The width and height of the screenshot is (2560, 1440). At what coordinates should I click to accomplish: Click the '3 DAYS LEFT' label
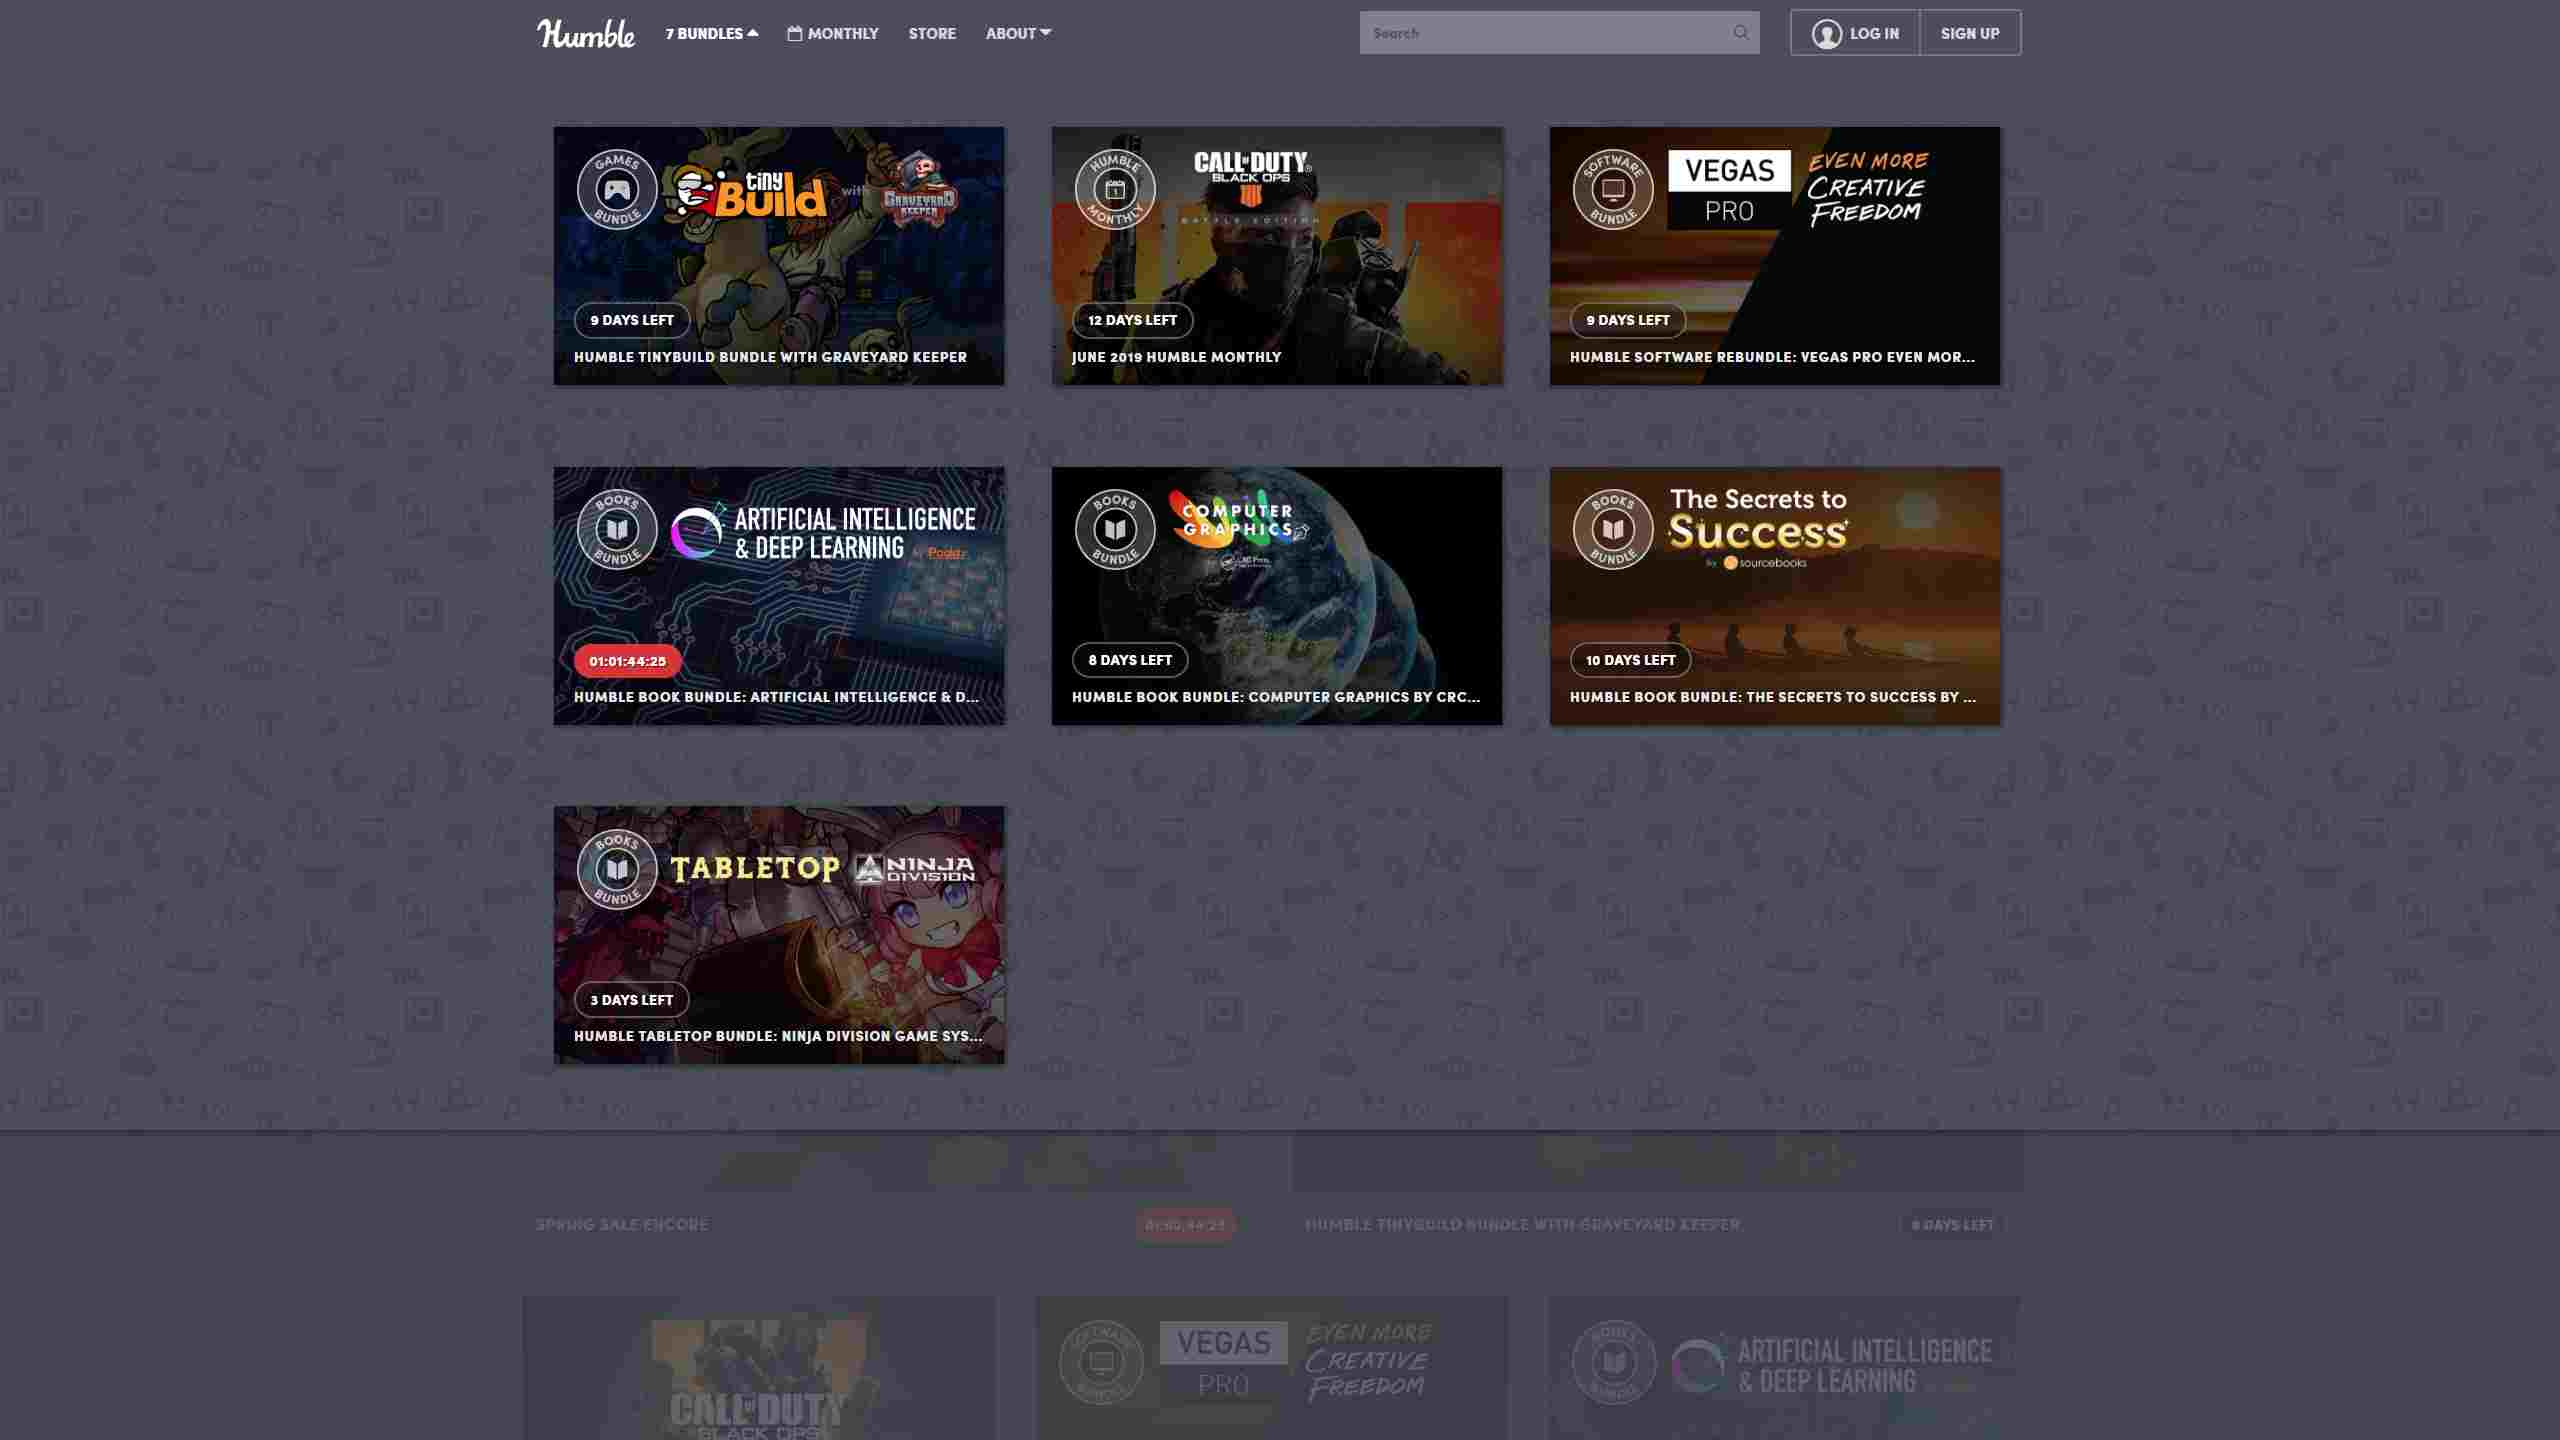631,1000
